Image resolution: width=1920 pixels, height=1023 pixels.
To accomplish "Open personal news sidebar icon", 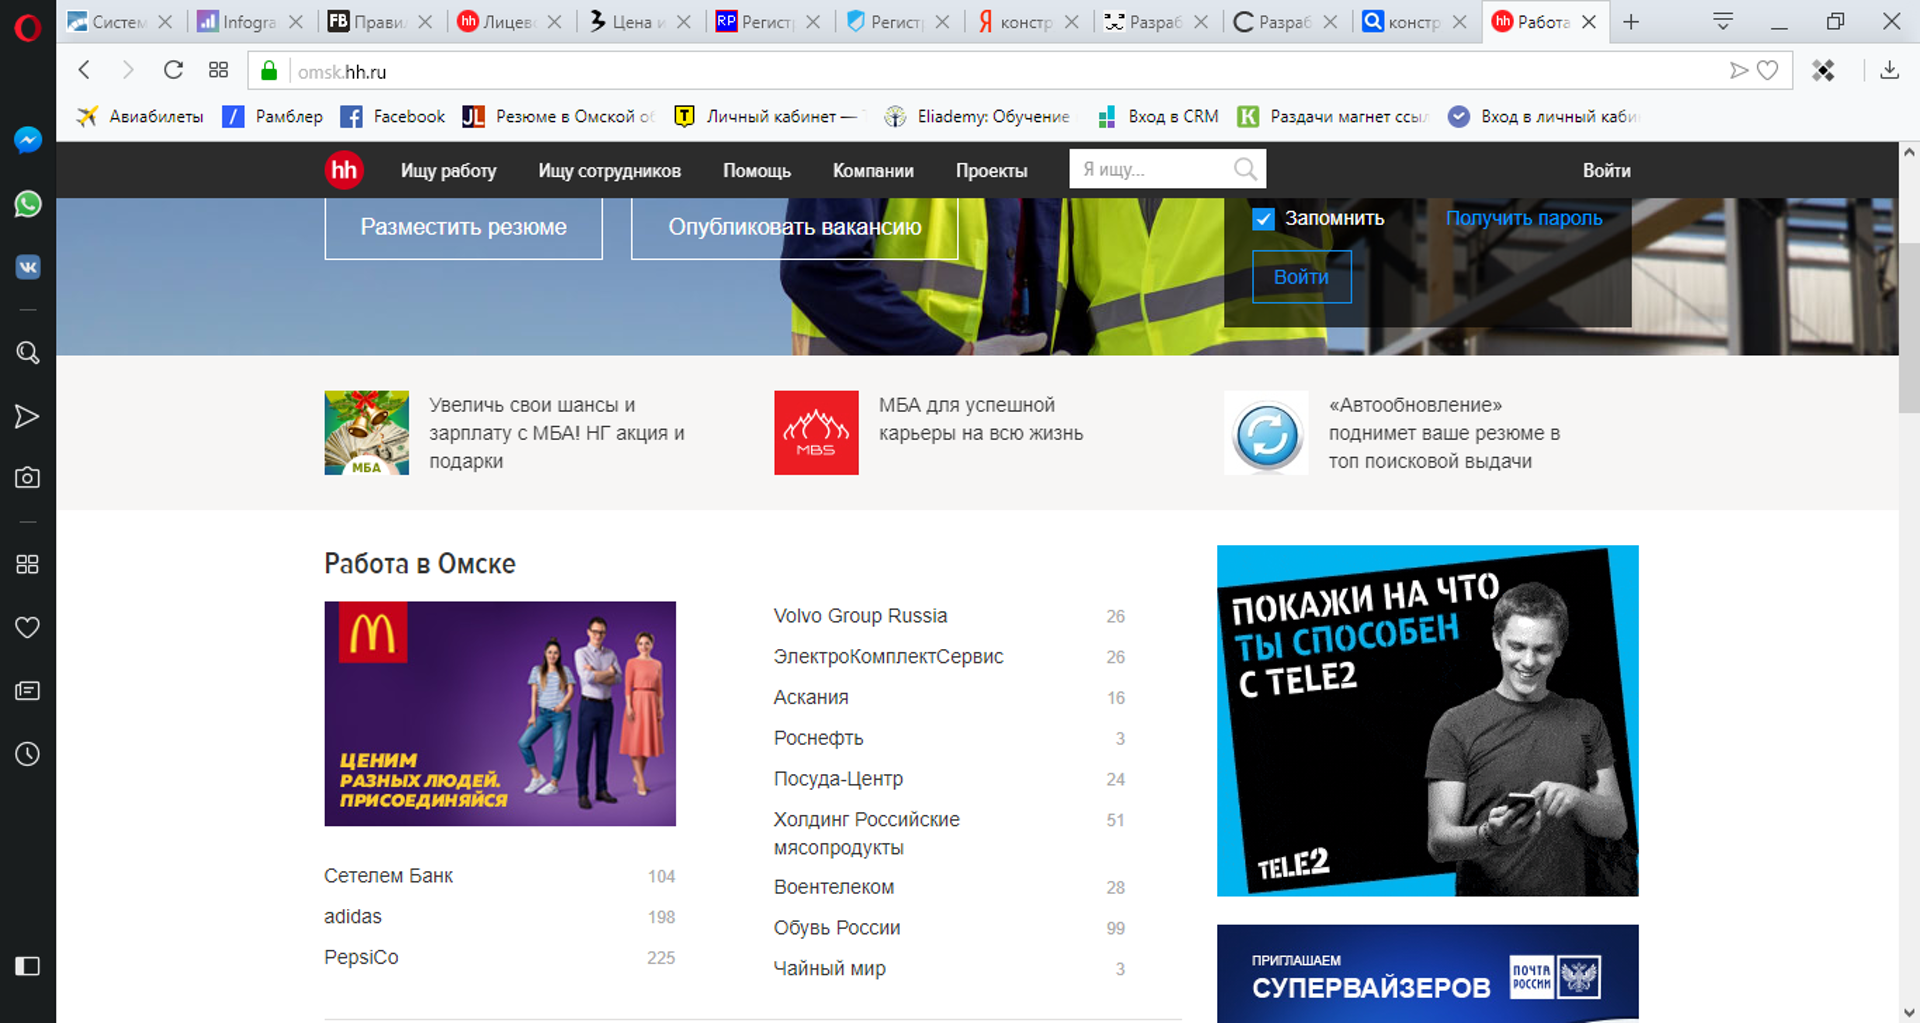I will (x=28, y=690).
